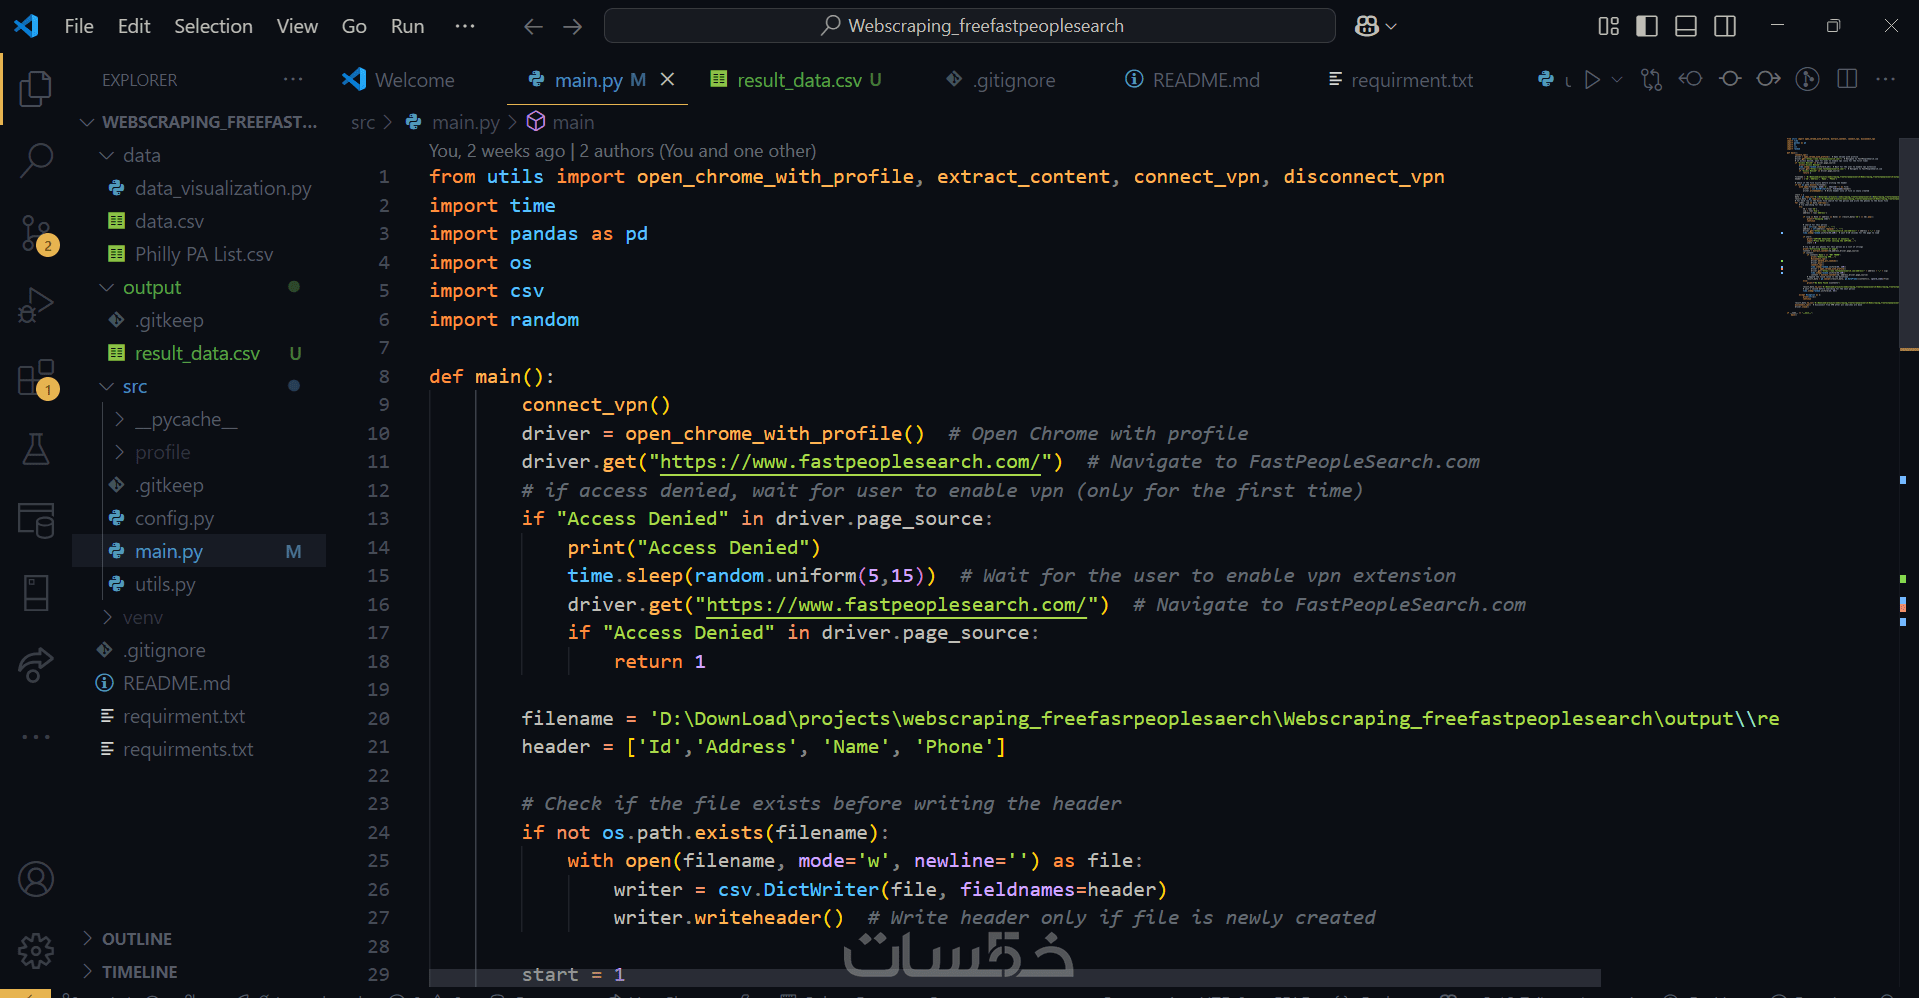Open Changes compare icon in editor toolbar

coord(1651,79)
